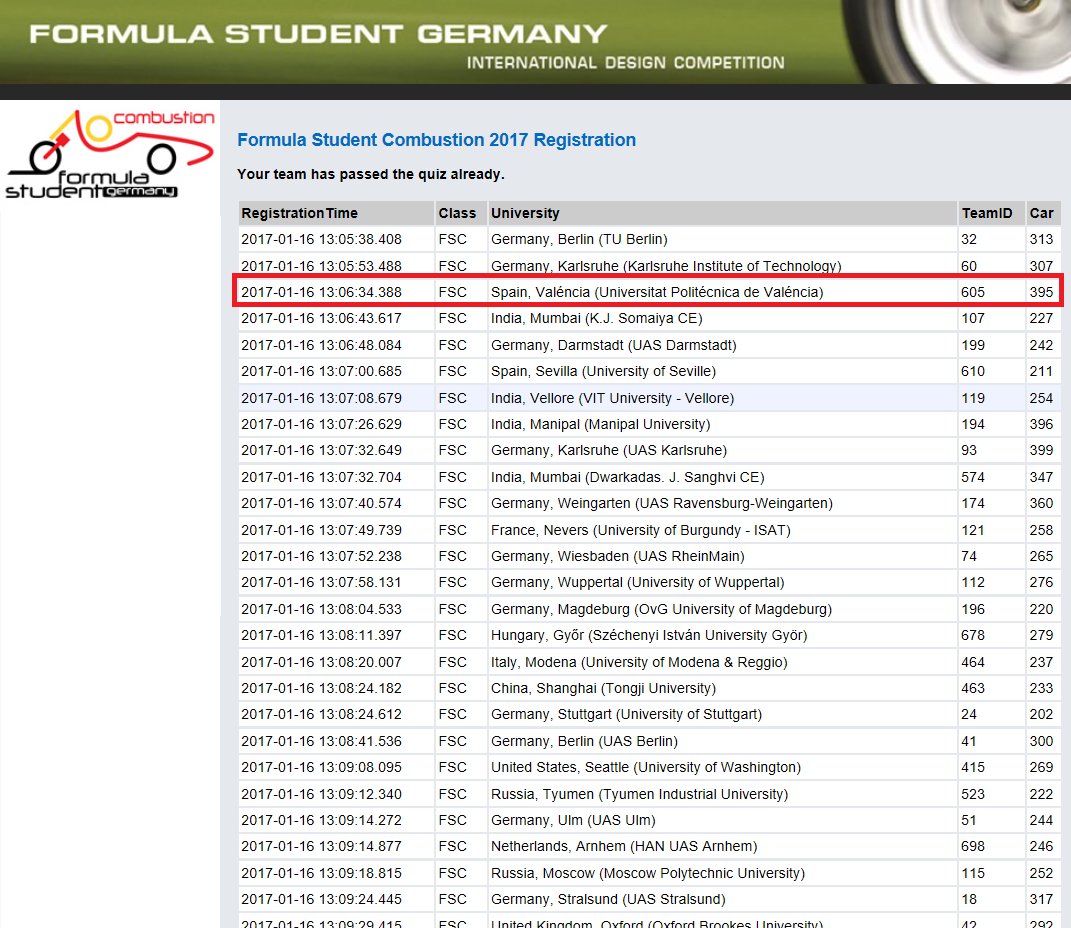Click the University of Wuppertal entry

(637, 582)
